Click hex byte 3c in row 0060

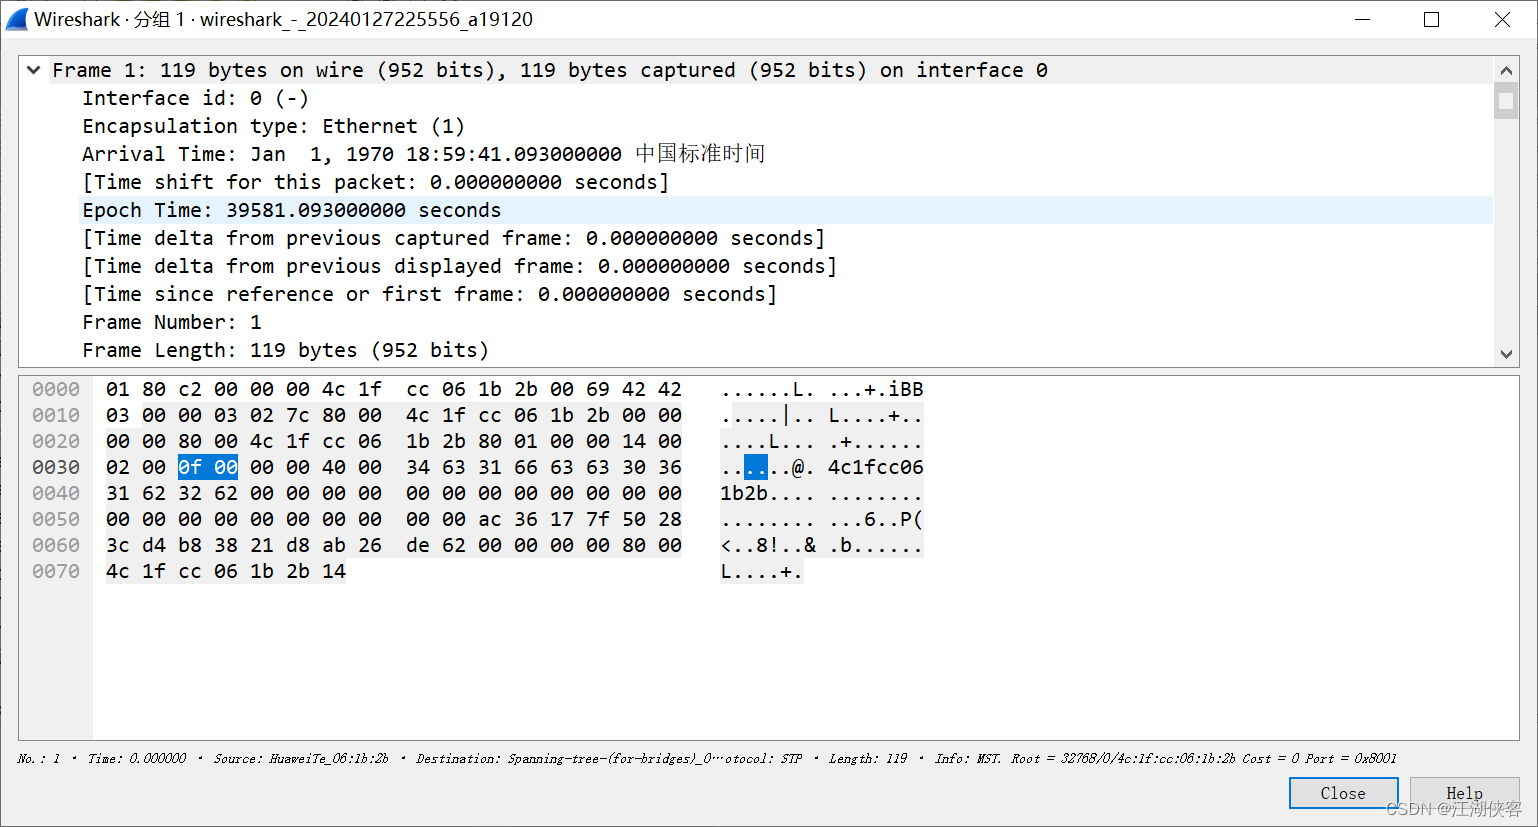coord(118,545)
